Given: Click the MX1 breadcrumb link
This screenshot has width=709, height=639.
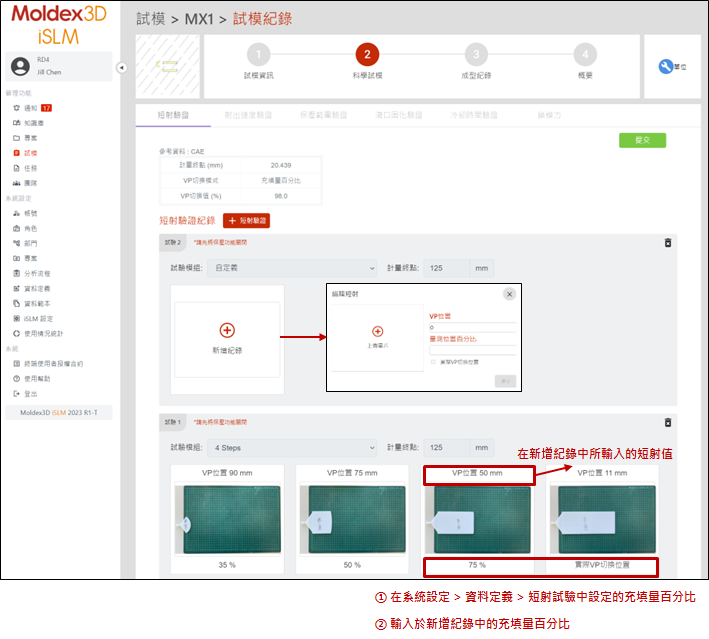Looking at the screenshot, I should pos(199,19).
